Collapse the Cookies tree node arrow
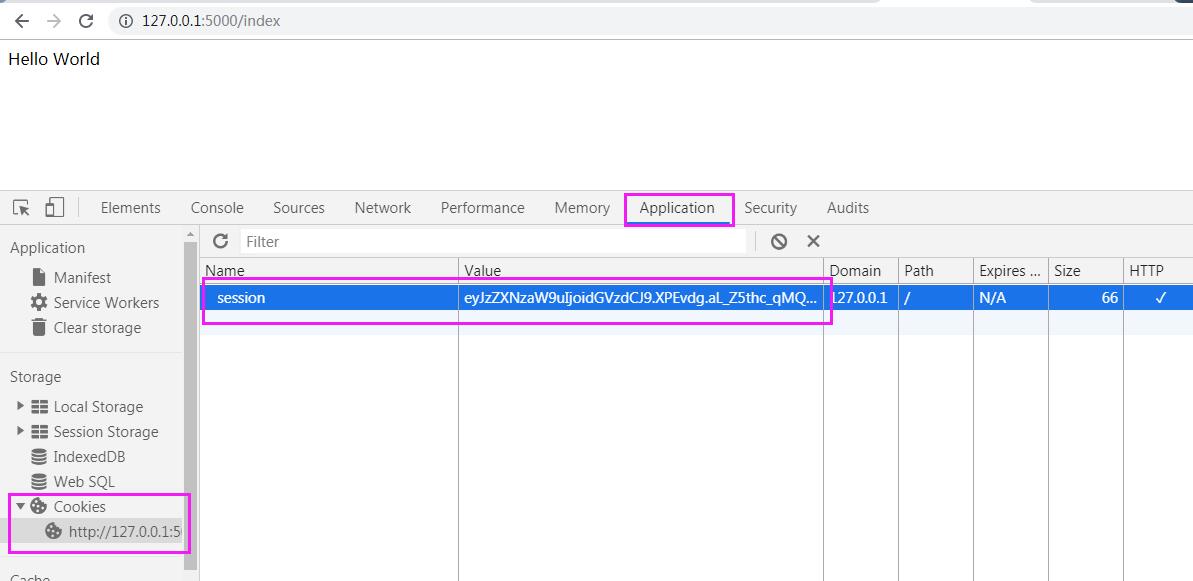 pyautogui.click(x=21, y=506)
